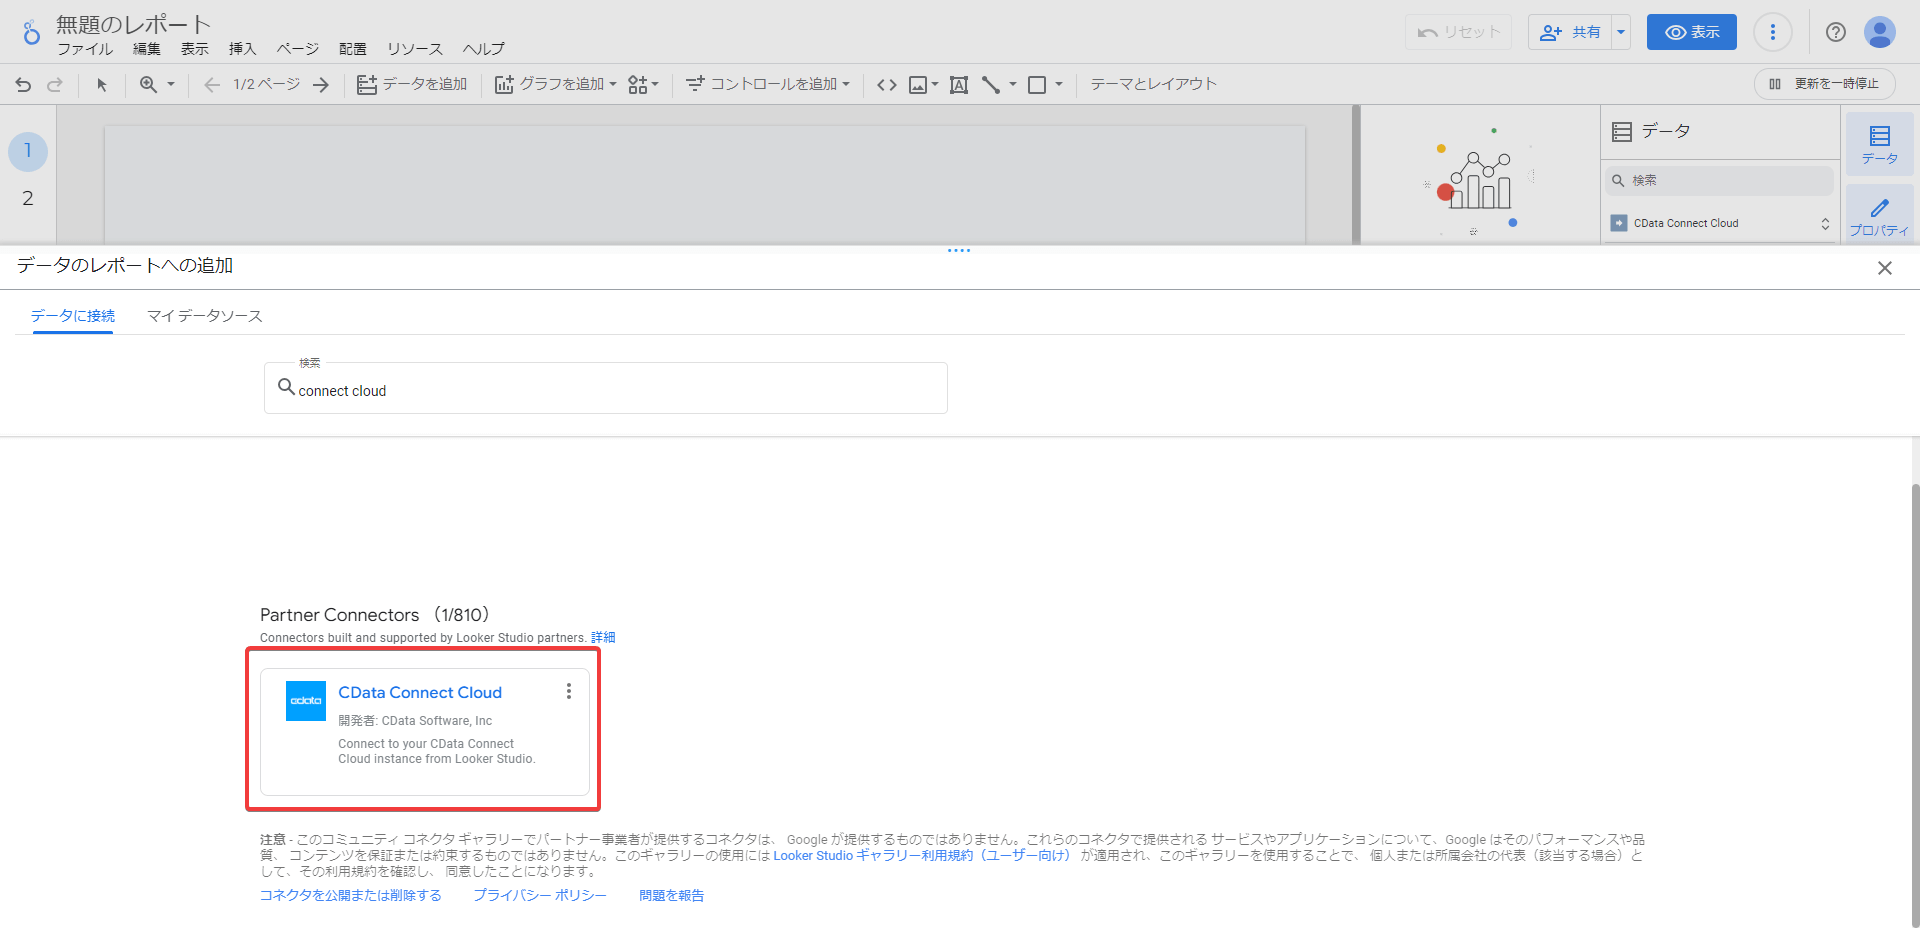Screen dimensions: 1920x929
Task: Open the 編集 menu
Action: (x=147, y=49)
